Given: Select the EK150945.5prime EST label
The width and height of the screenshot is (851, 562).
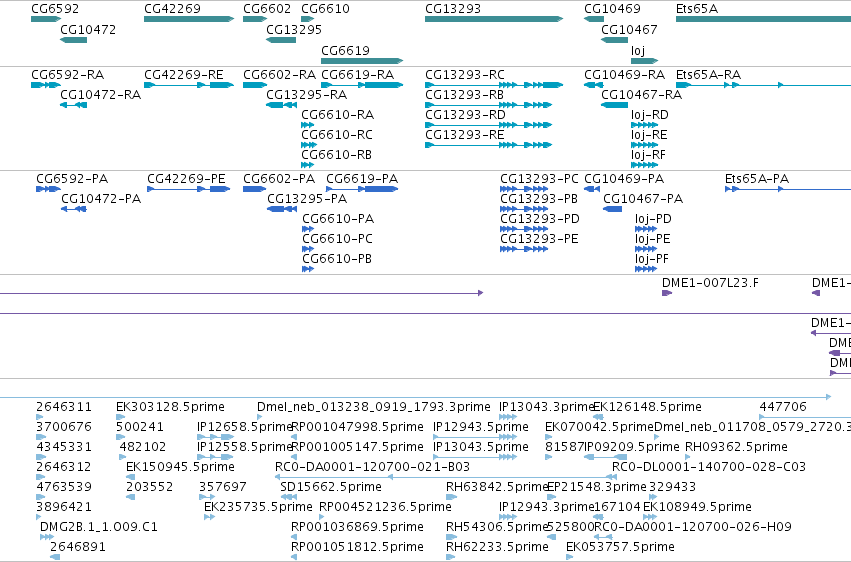Looking at the screenshot, I should (x=180, y=467).
